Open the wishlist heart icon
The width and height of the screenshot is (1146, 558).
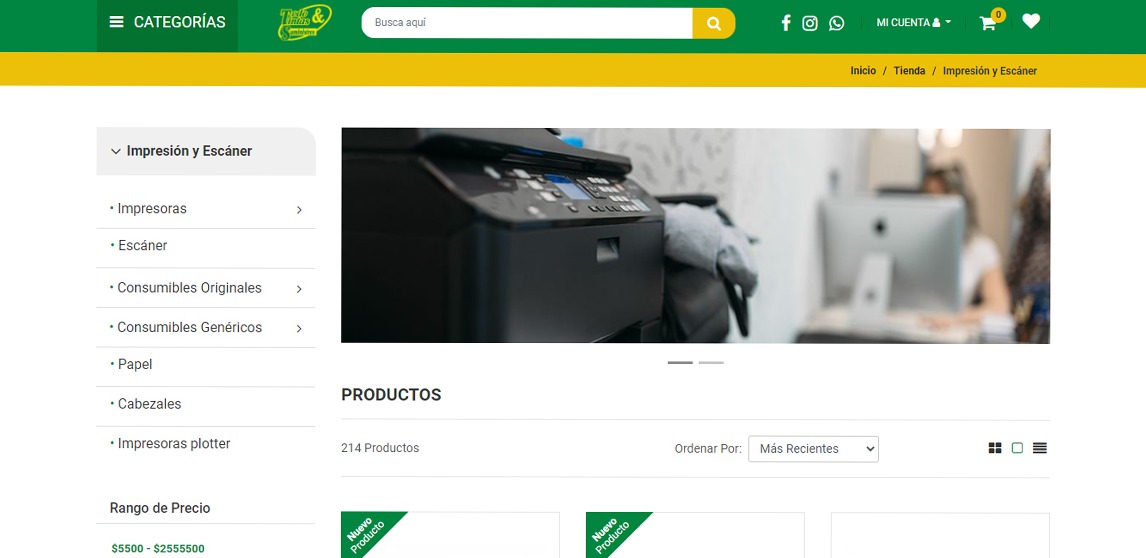pyautogui.click(x=1031, y=21)
